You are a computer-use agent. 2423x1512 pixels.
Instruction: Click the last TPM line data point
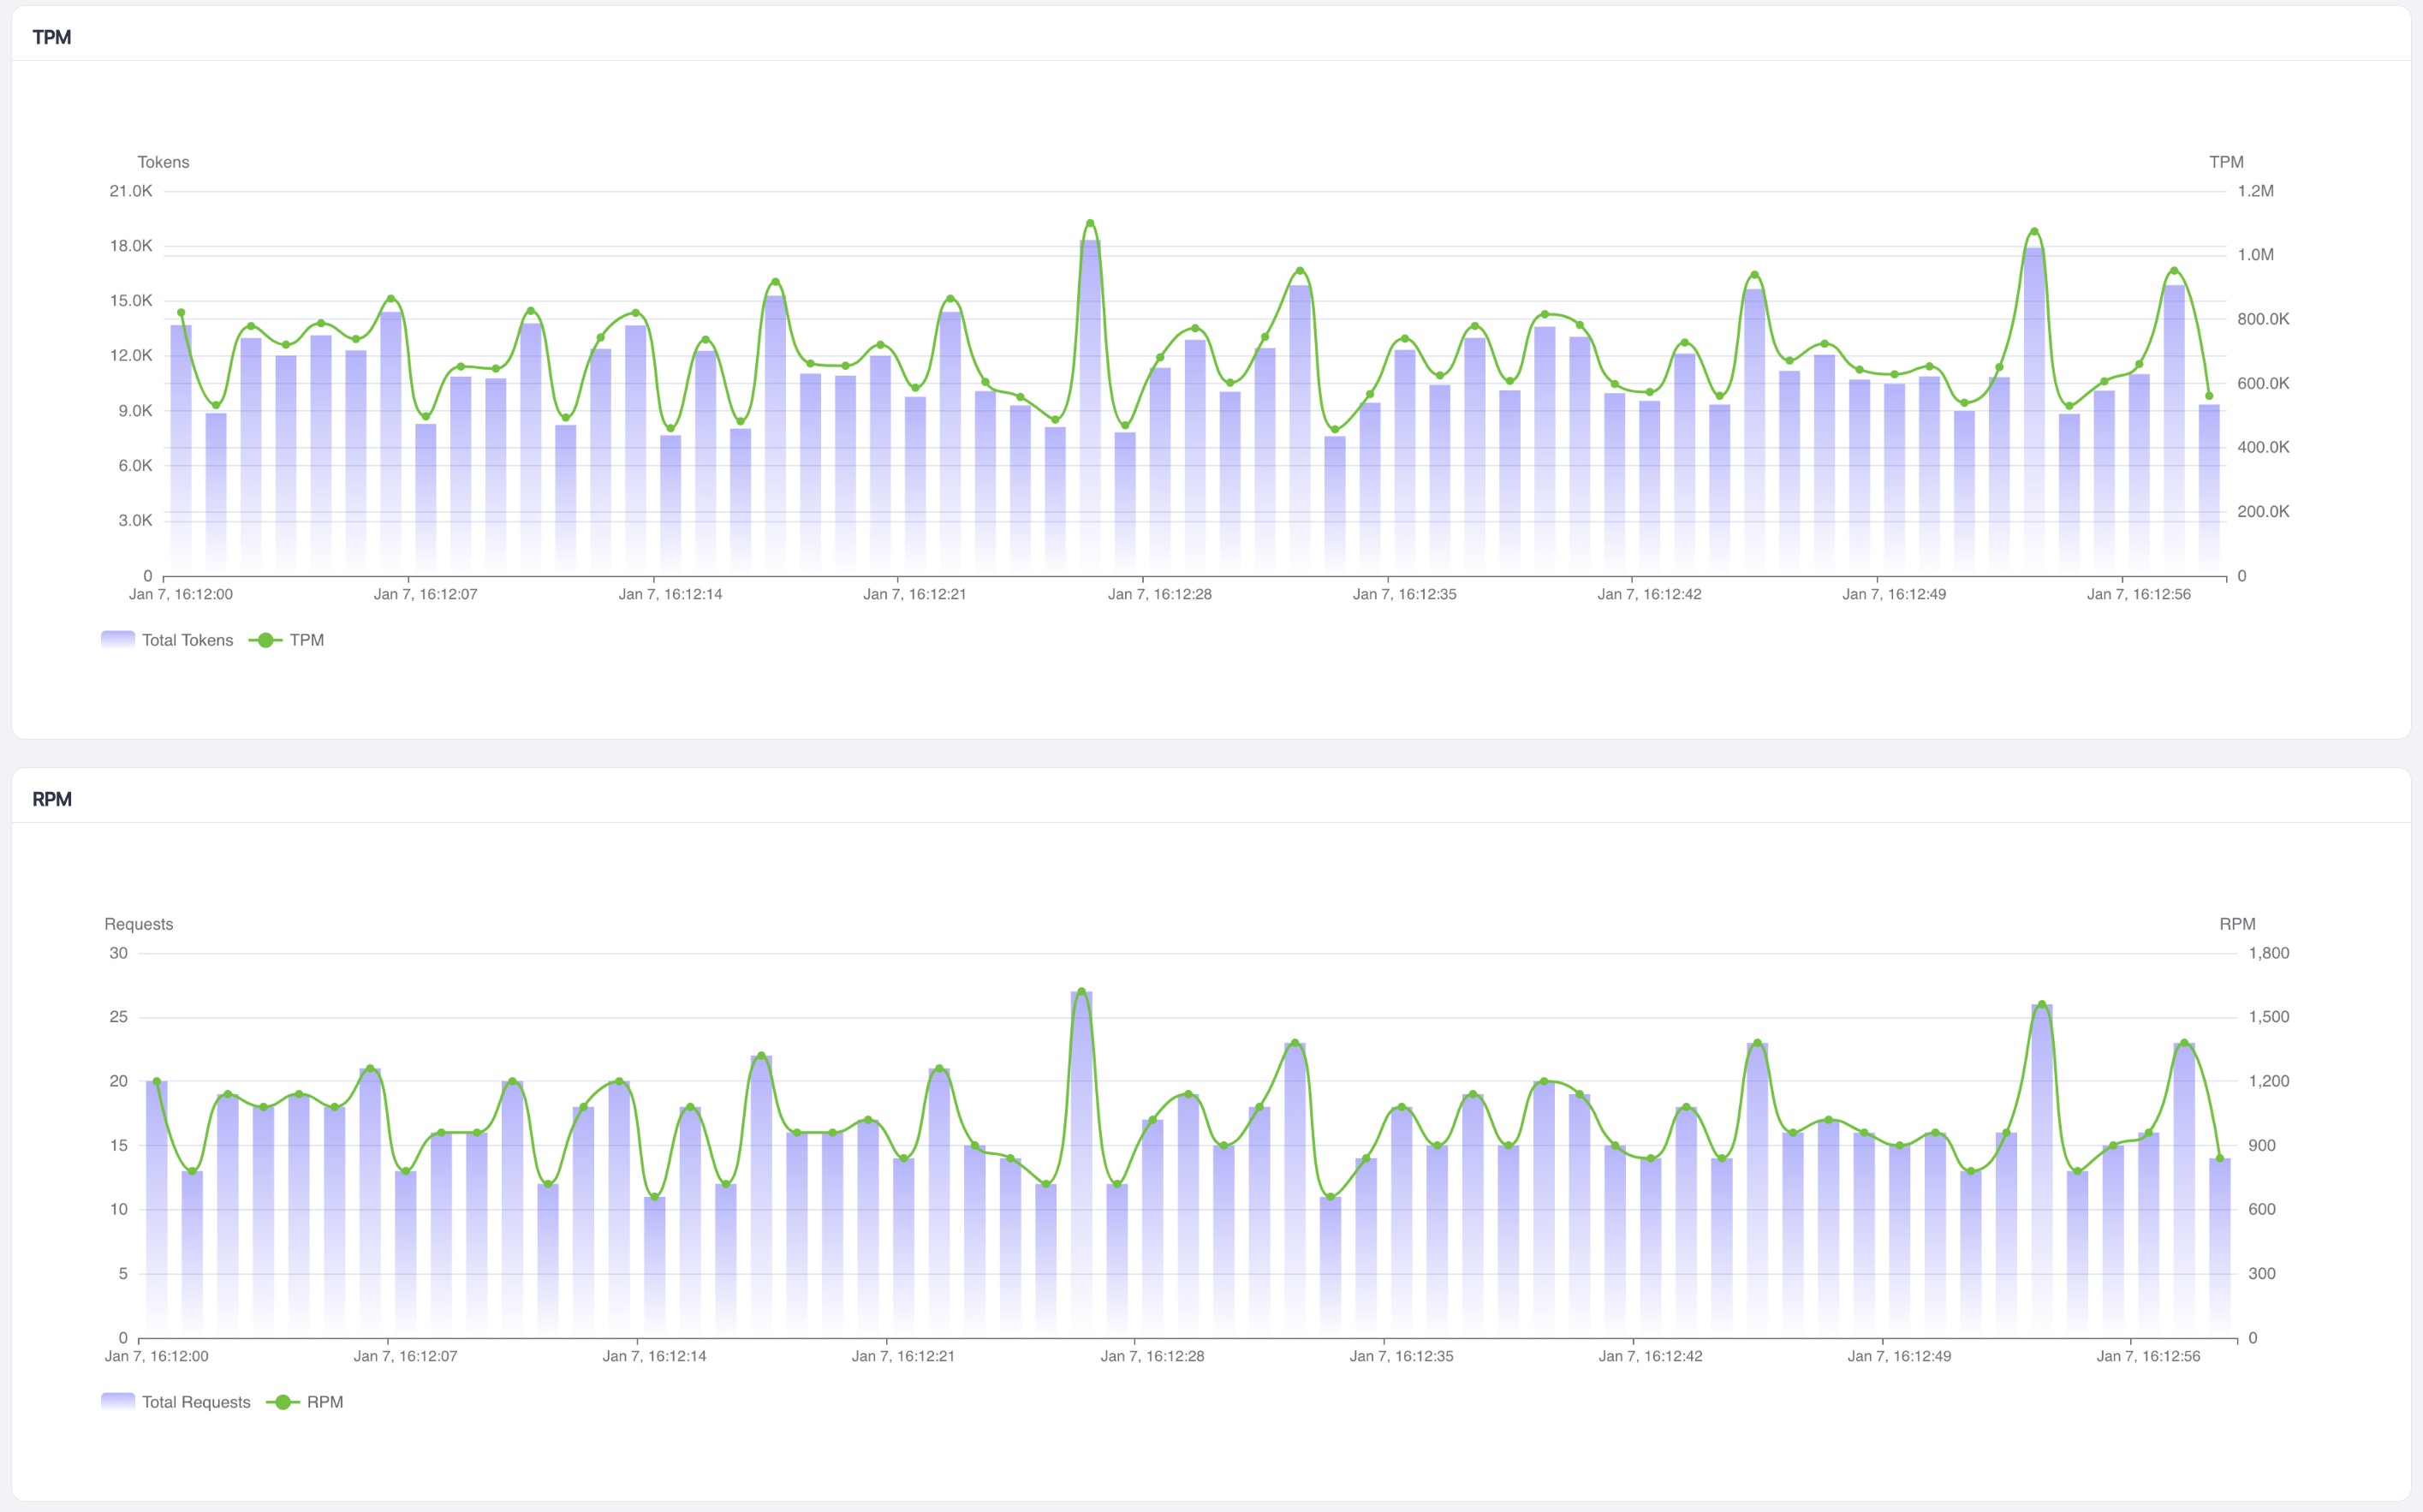coord(2209,396)
